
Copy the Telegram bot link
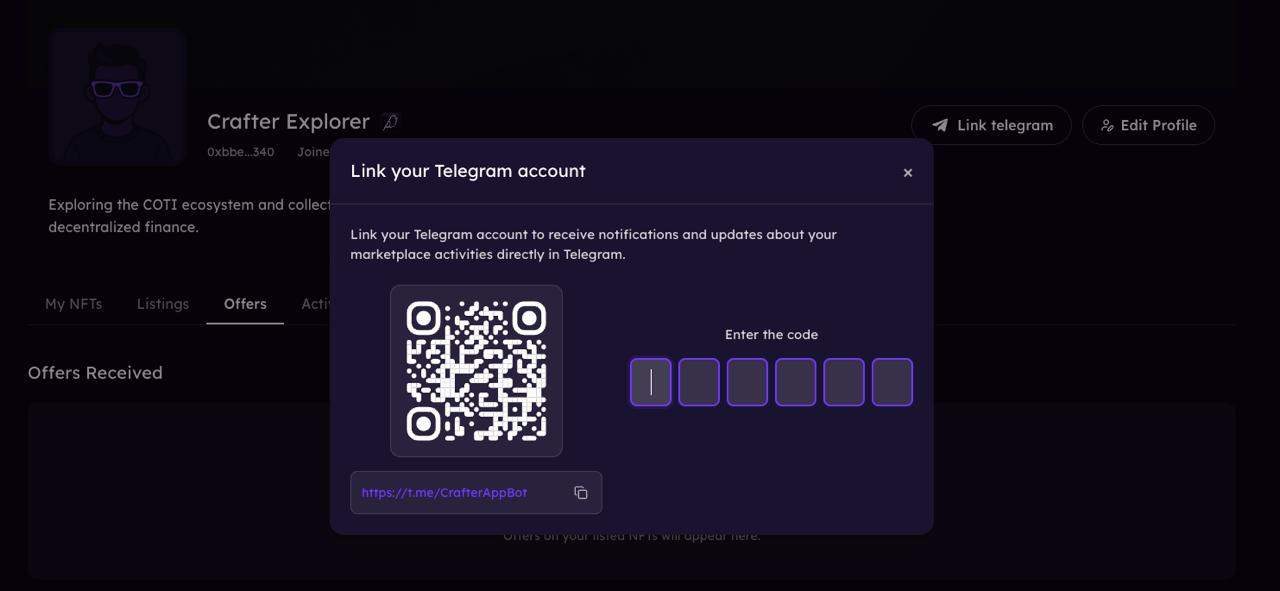click(x=581, y=493)
